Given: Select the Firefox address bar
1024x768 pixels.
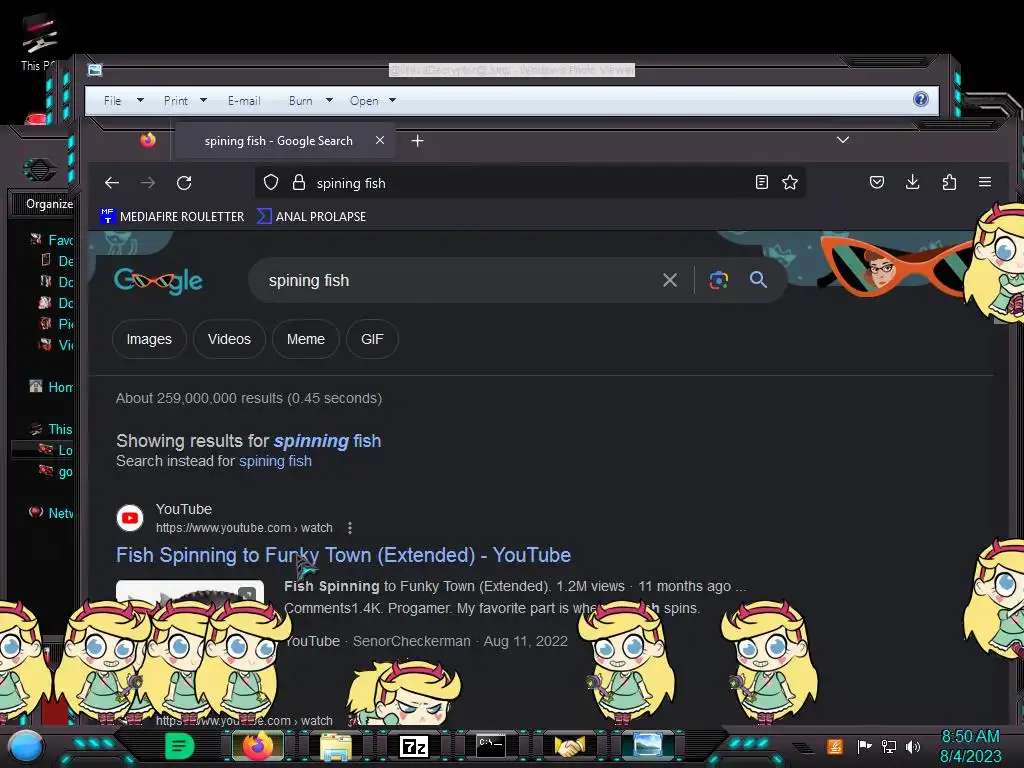Looking at the screenshot, I should coord(529,183).
